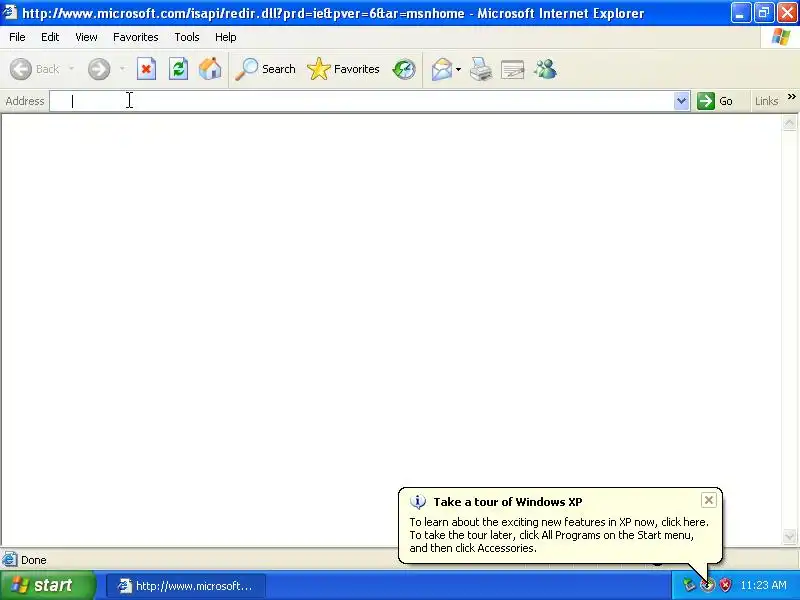Minimize the Internet Explorer window
Viewport: 800px width, 600px height.
point(740,13)
